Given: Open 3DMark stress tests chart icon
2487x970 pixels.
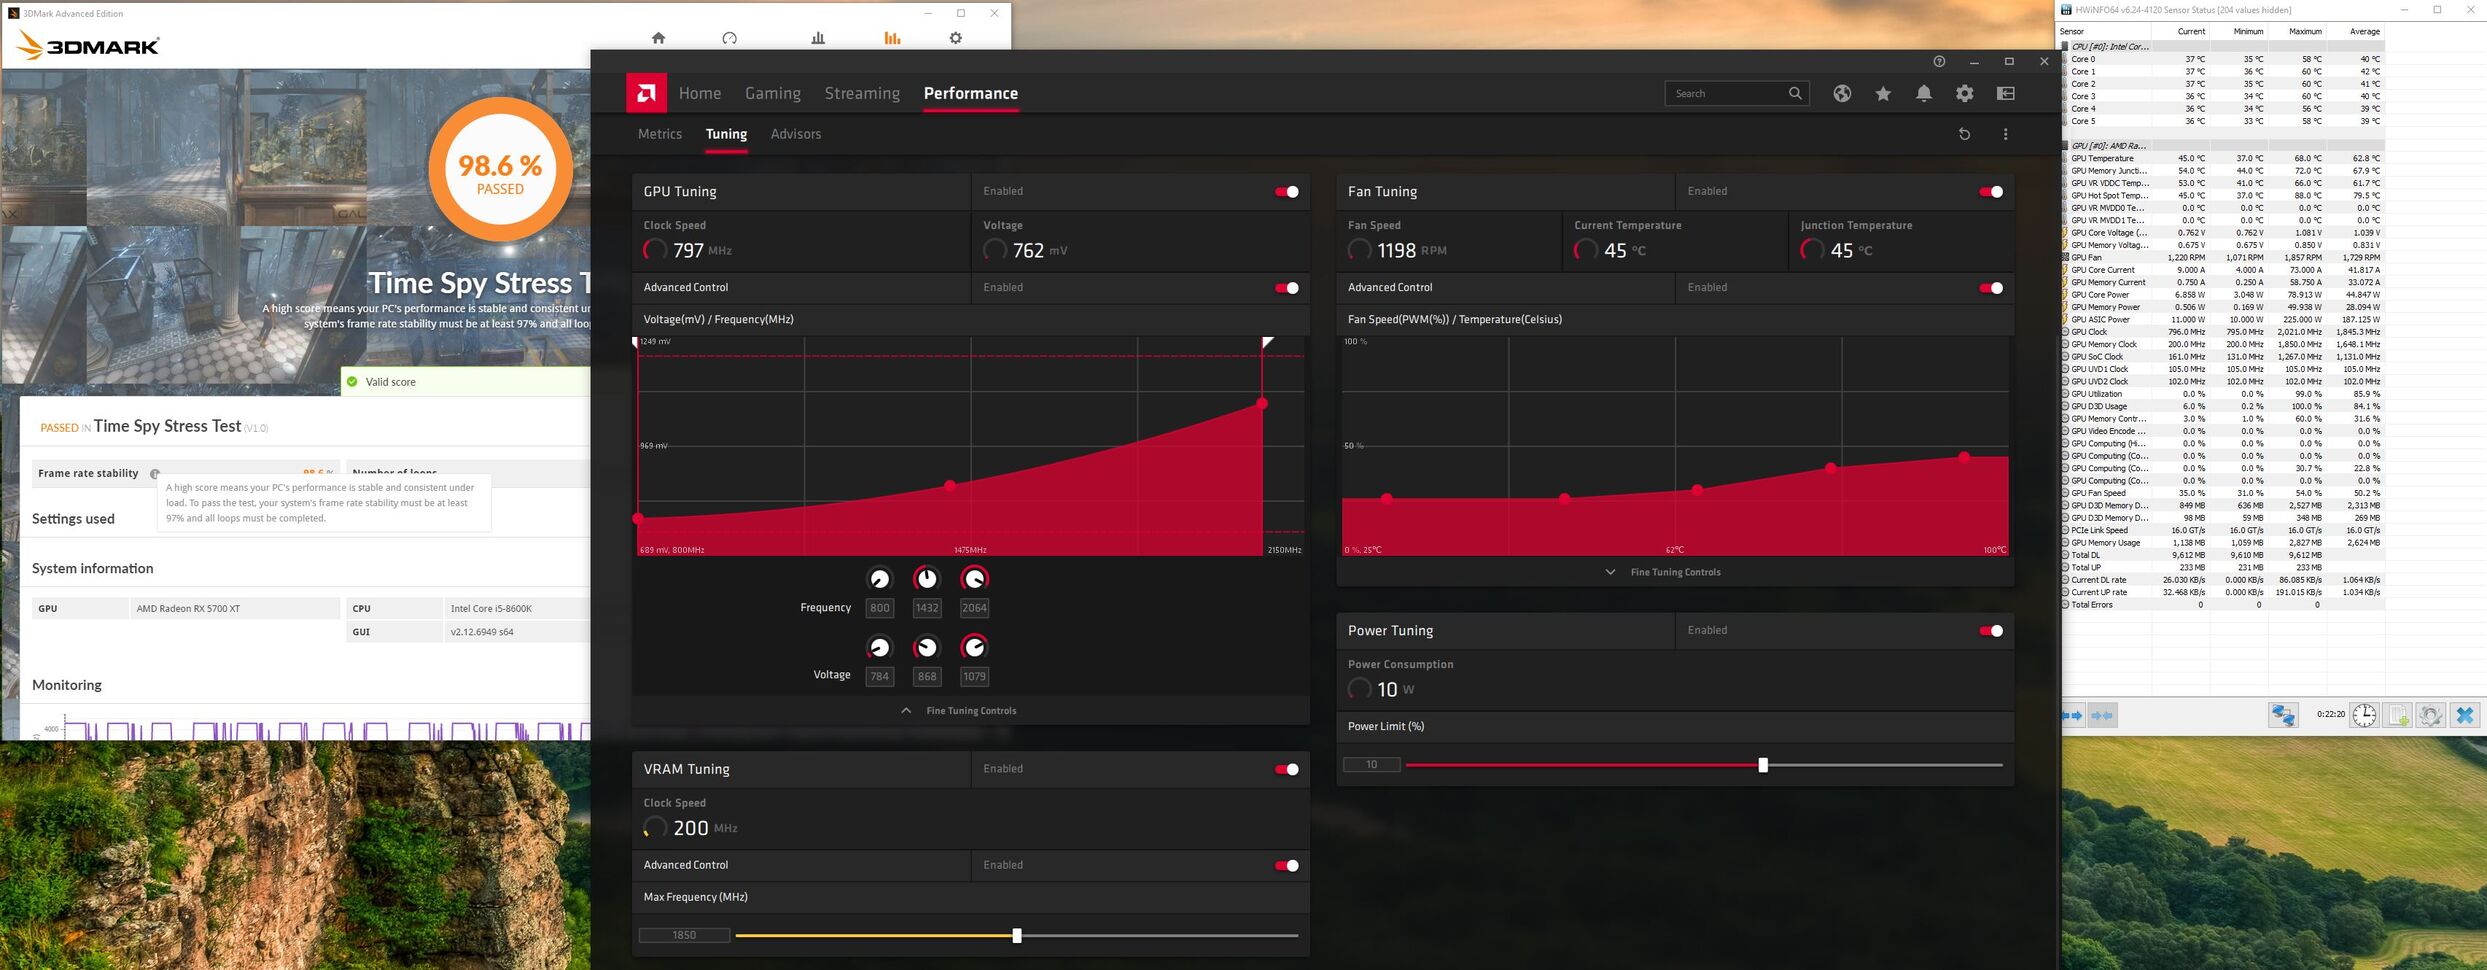Looking at the screenshot, I should coord(818,38).
